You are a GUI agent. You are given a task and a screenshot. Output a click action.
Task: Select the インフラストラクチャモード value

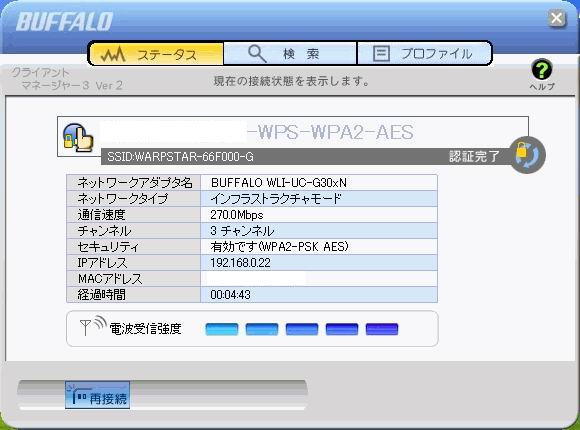coord(276,199)
